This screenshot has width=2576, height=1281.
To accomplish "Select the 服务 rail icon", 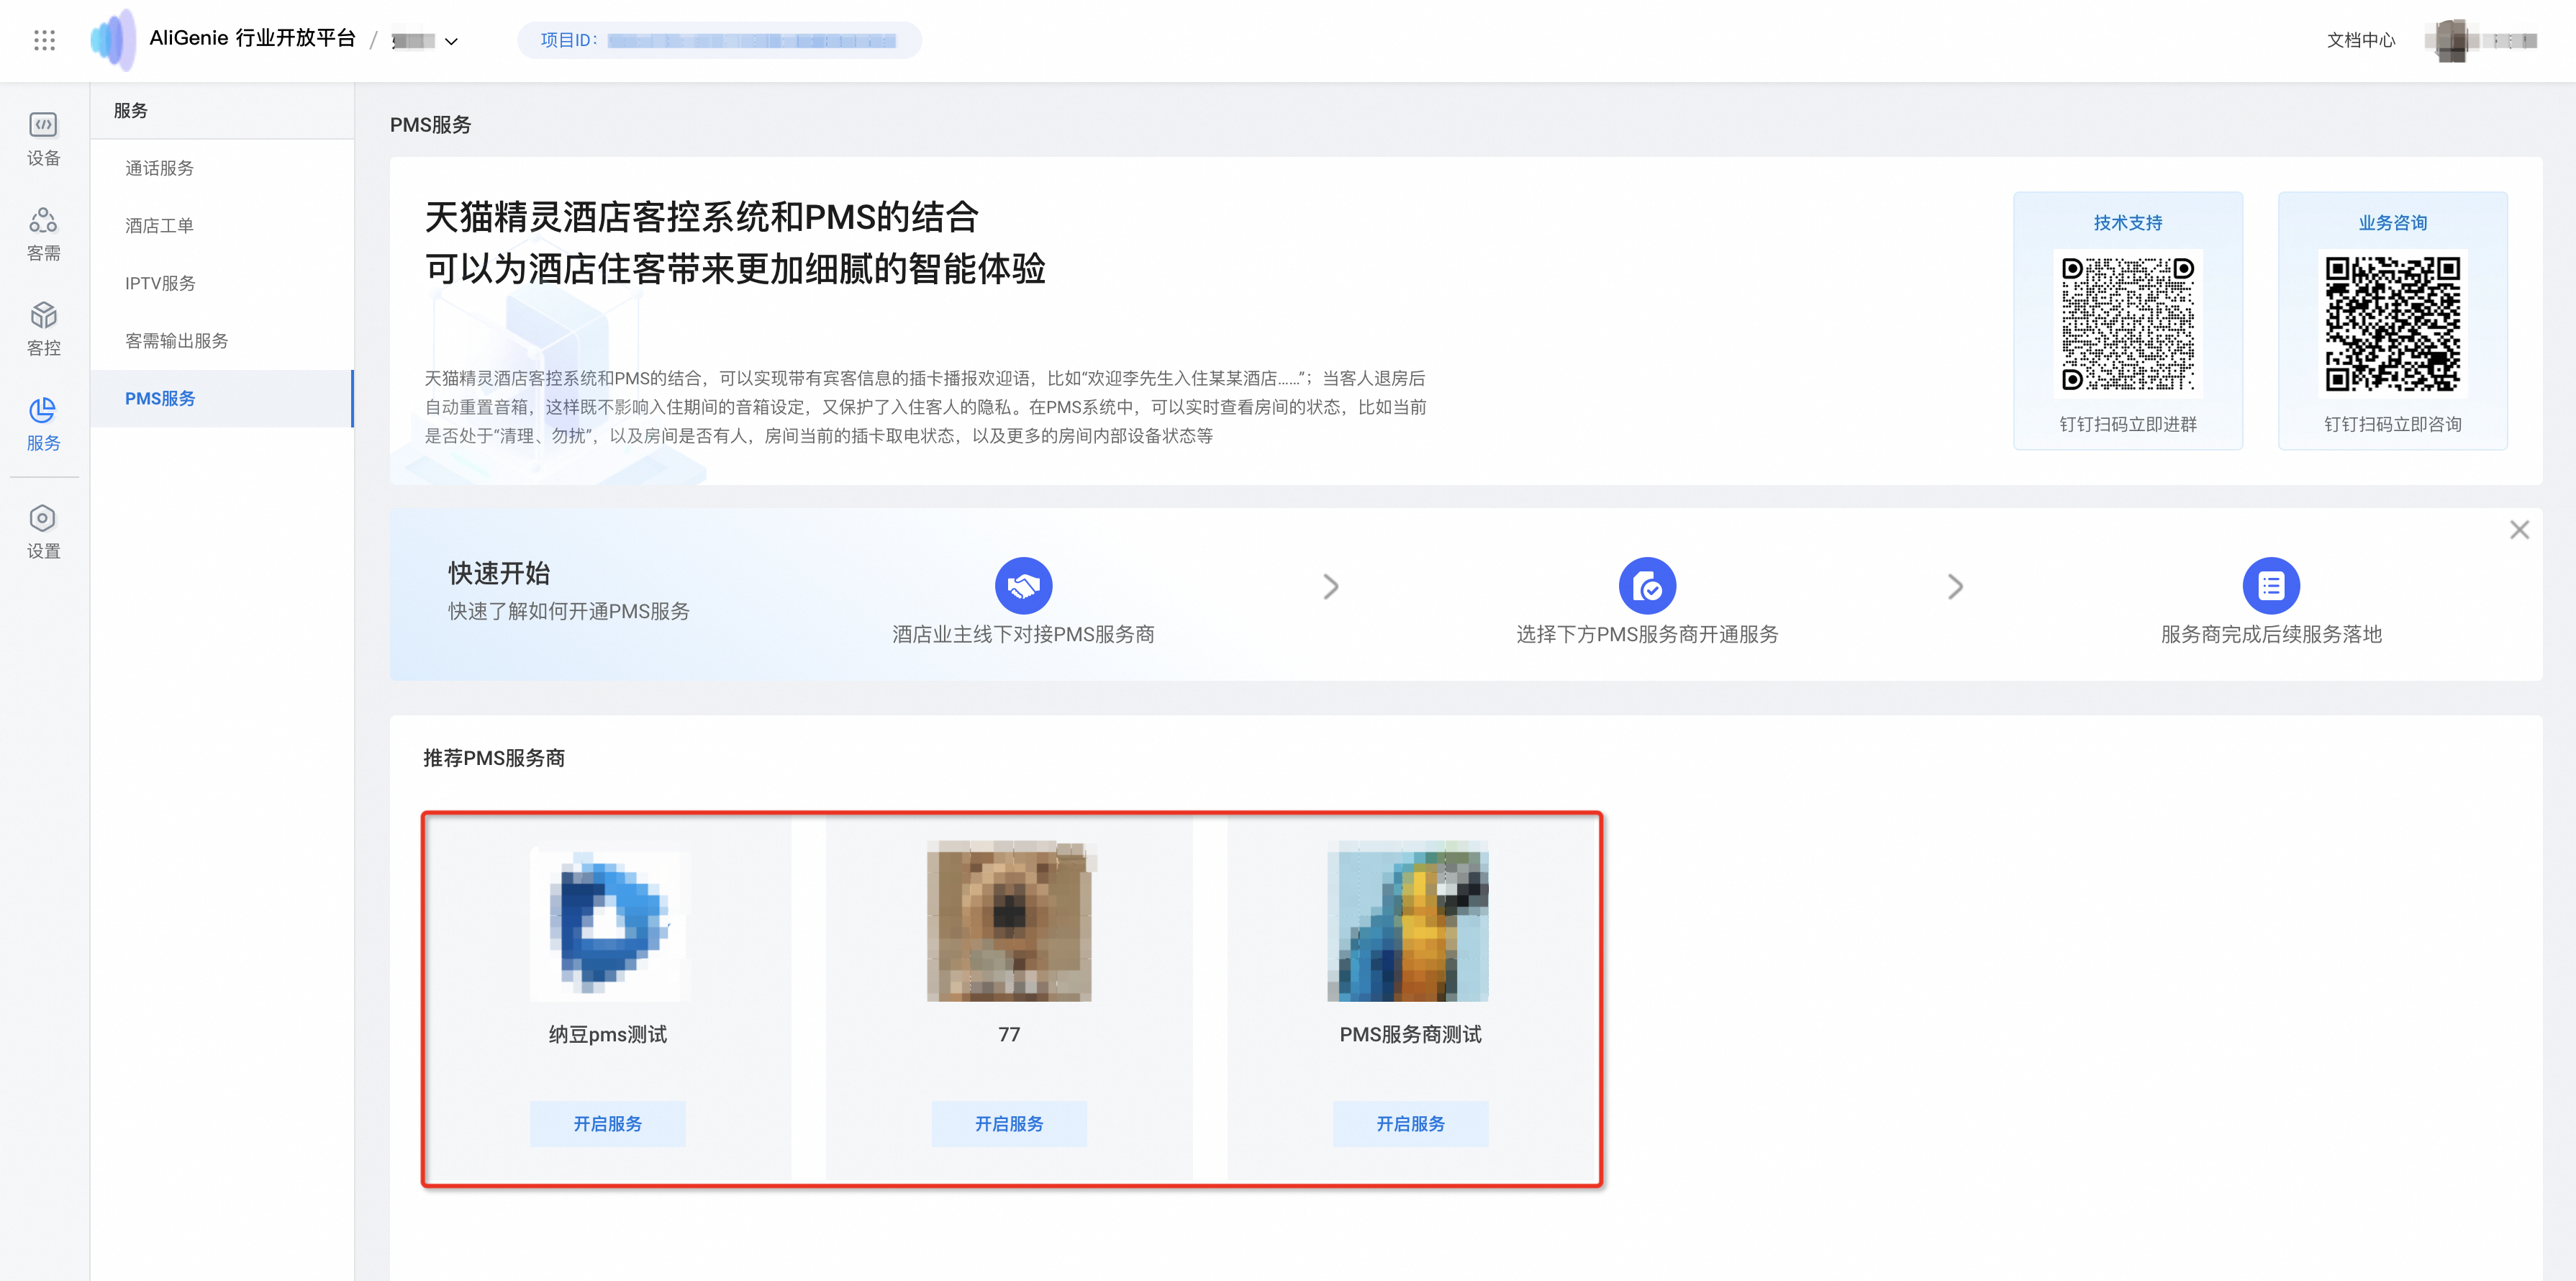I will 43,424.
